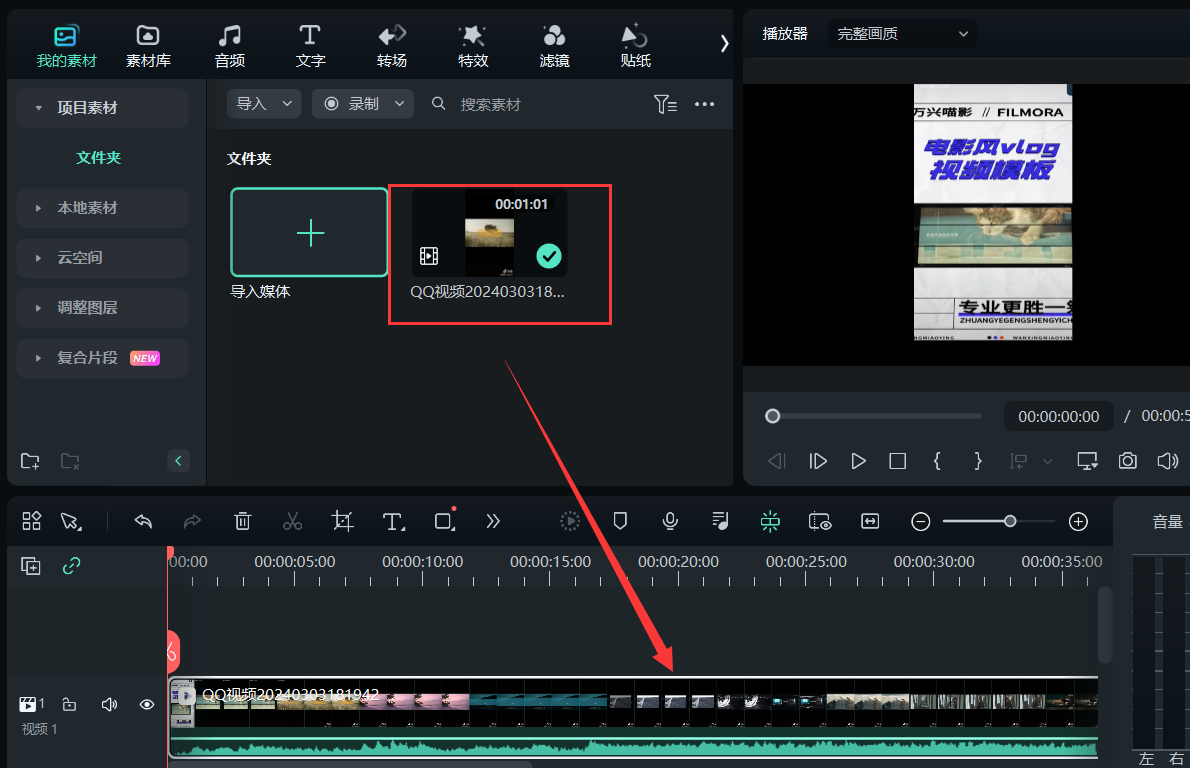Click the 导入媒体 import media button
The height and width of the screenshot is (768, 1190).
[x=309, y=233]
